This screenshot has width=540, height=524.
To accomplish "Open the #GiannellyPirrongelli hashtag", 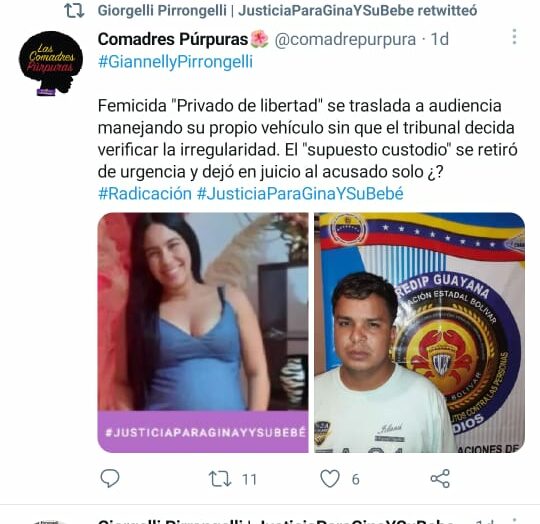I will point(175,62).
